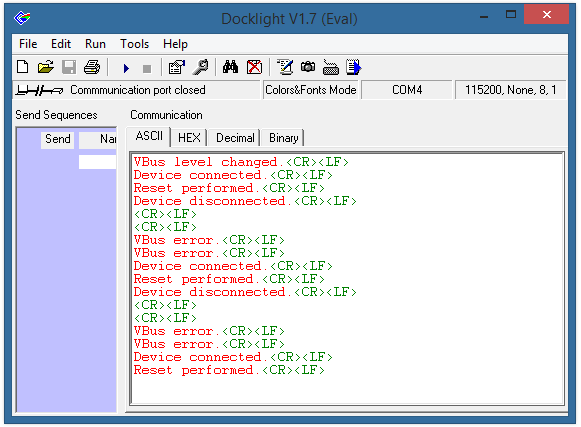Viewport: 581px width, 427px height.
Task: Click the COM4 port status field
Action: point(407,90)
